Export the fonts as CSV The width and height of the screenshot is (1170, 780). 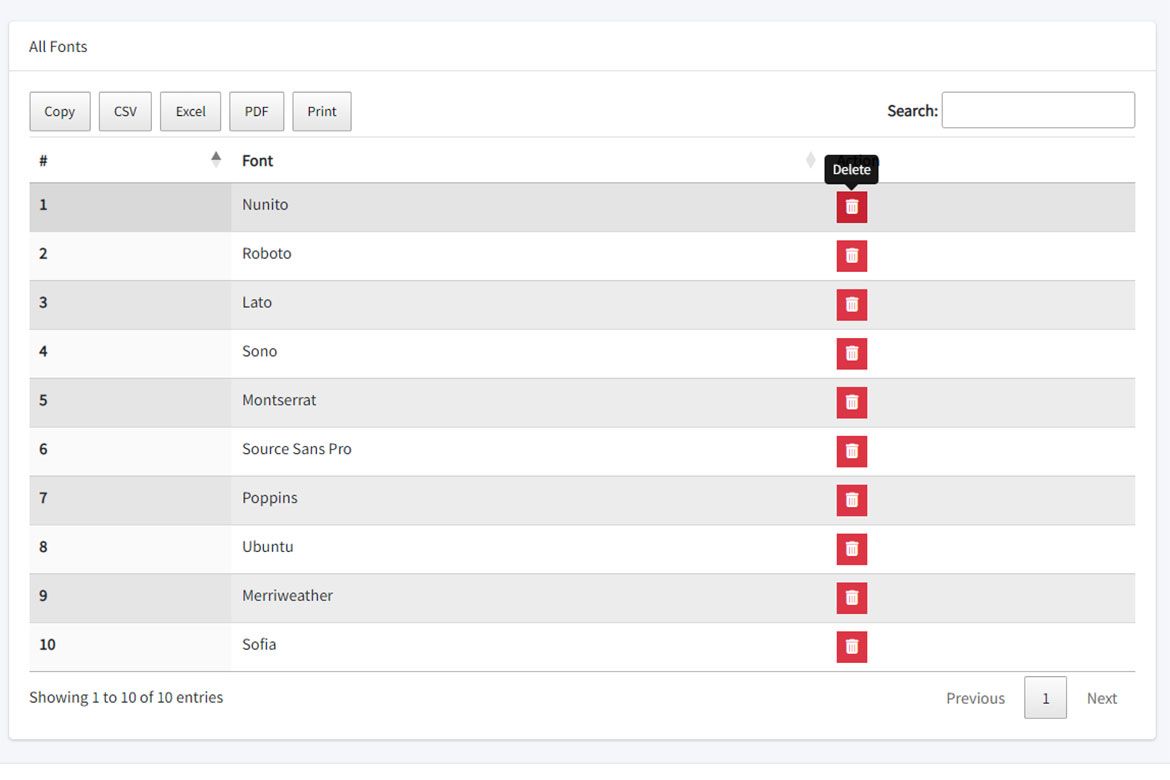click(125, 112)
